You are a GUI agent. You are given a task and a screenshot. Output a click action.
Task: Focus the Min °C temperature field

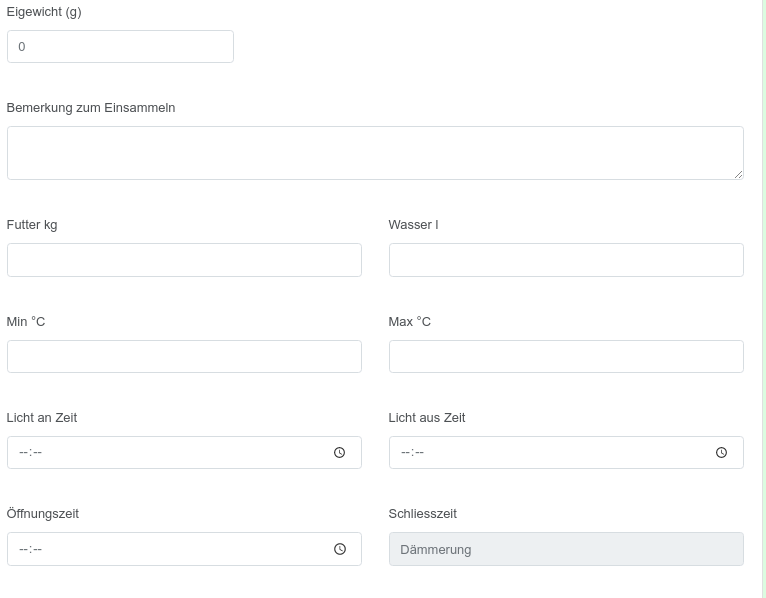[x=184, y=357]
